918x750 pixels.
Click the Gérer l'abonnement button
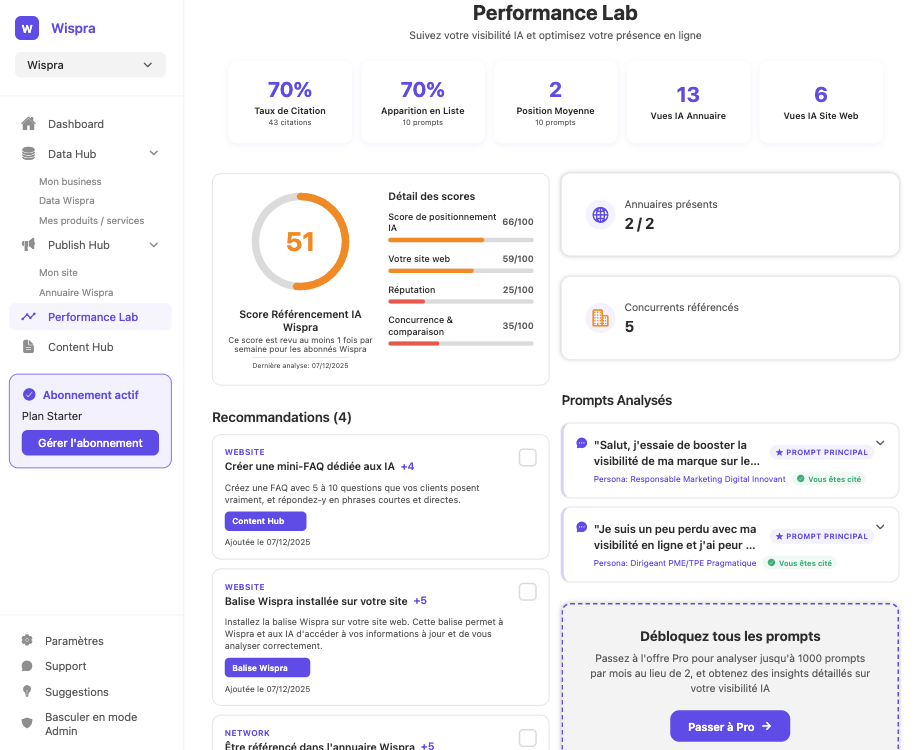click(x=90, y=443)
